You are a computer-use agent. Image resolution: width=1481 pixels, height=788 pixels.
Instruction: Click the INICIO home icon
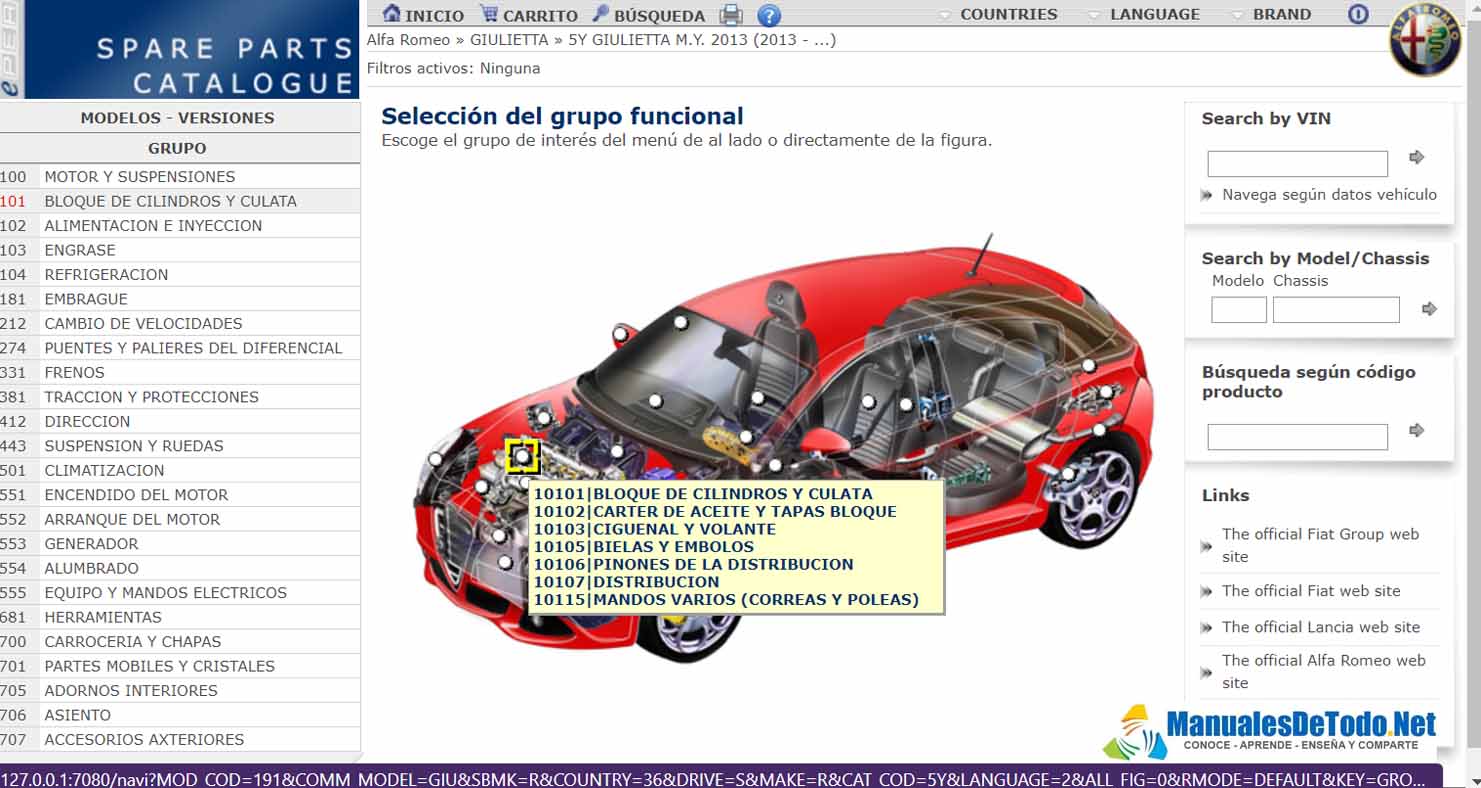point(392,14)
